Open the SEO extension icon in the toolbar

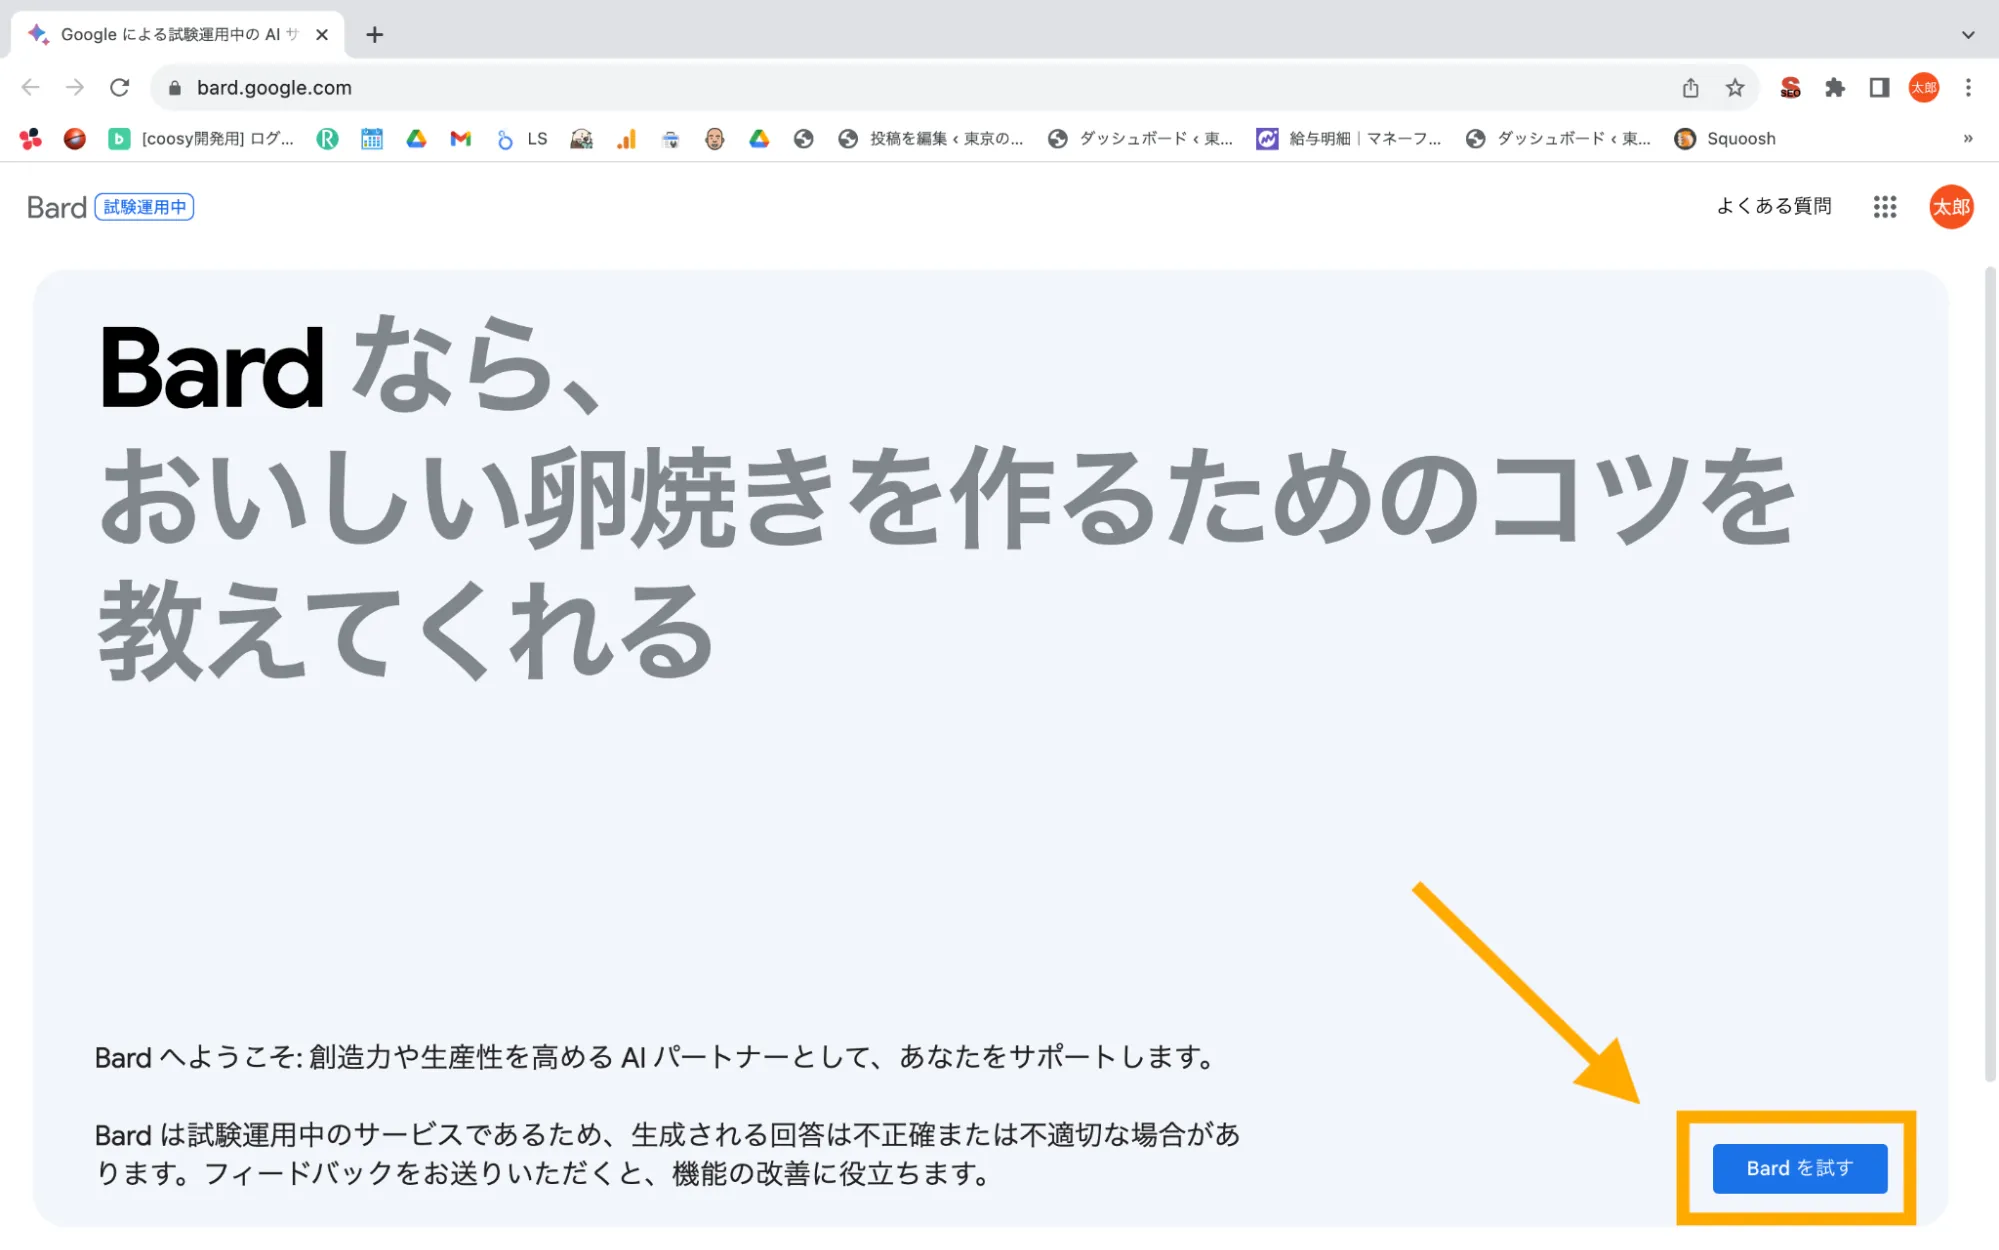point(1790,88)
